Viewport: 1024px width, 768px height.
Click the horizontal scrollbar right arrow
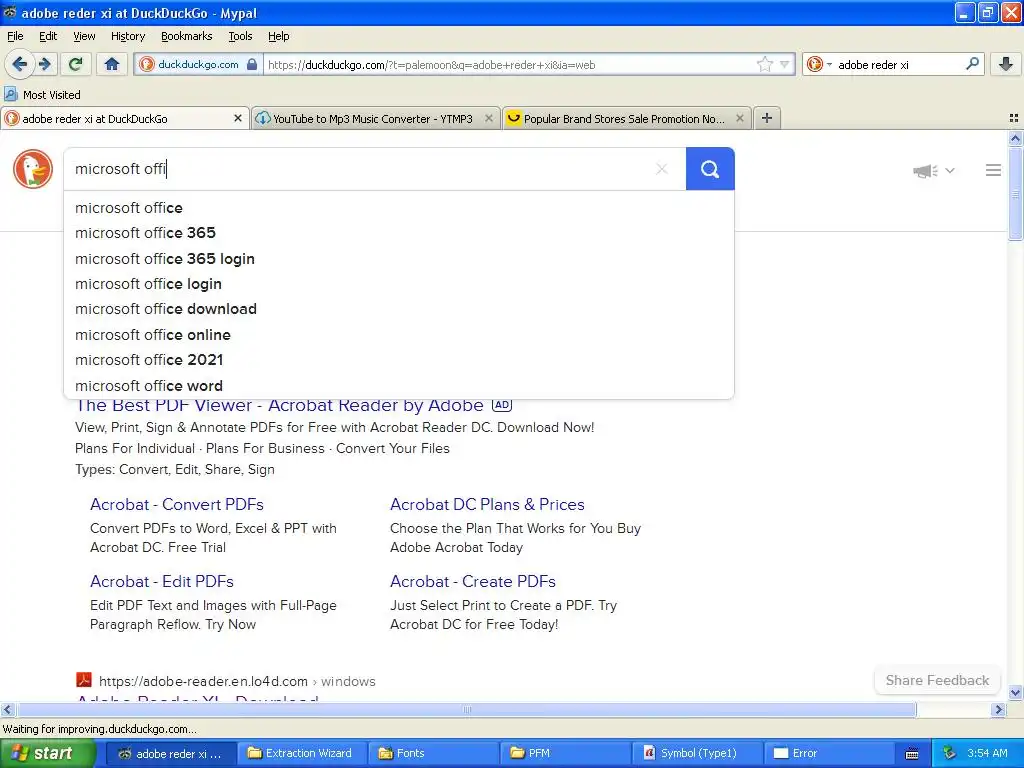click(x=999, y=709)
